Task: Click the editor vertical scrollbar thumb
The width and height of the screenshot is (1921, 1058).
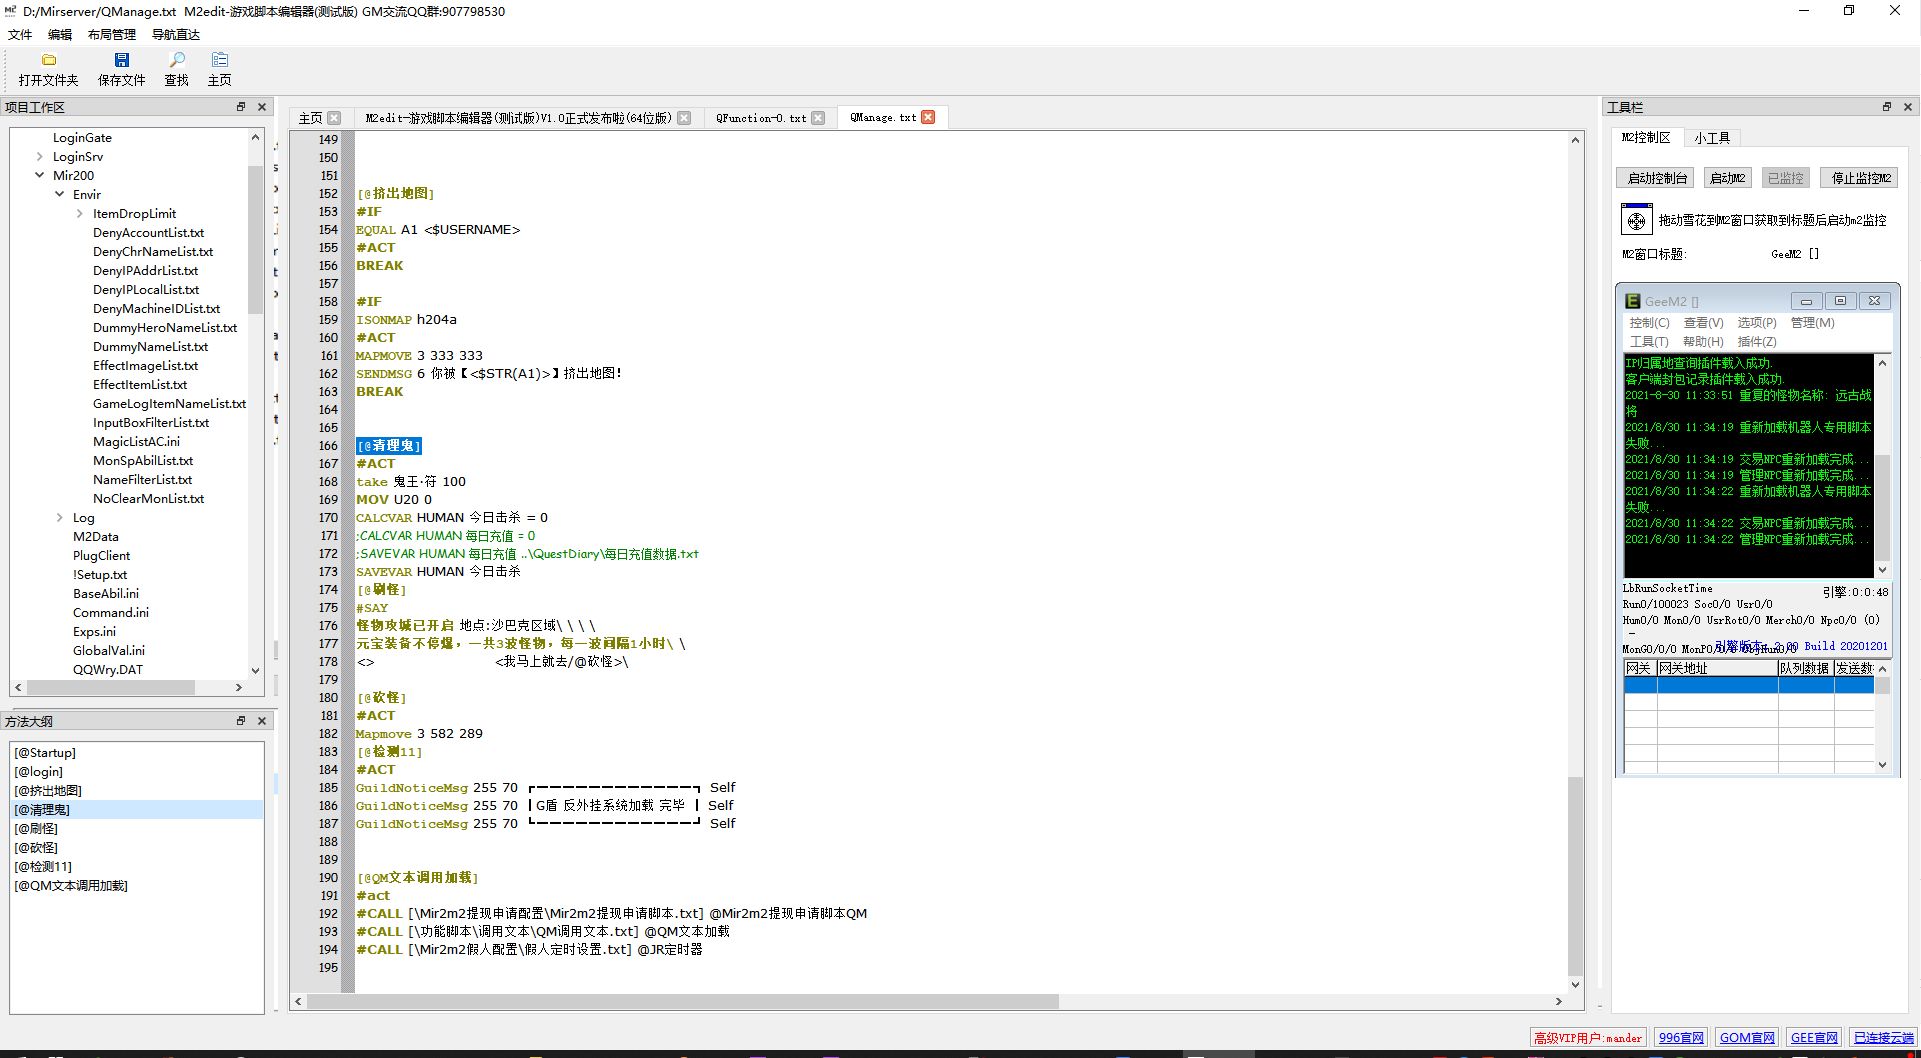Action: 1575,875
